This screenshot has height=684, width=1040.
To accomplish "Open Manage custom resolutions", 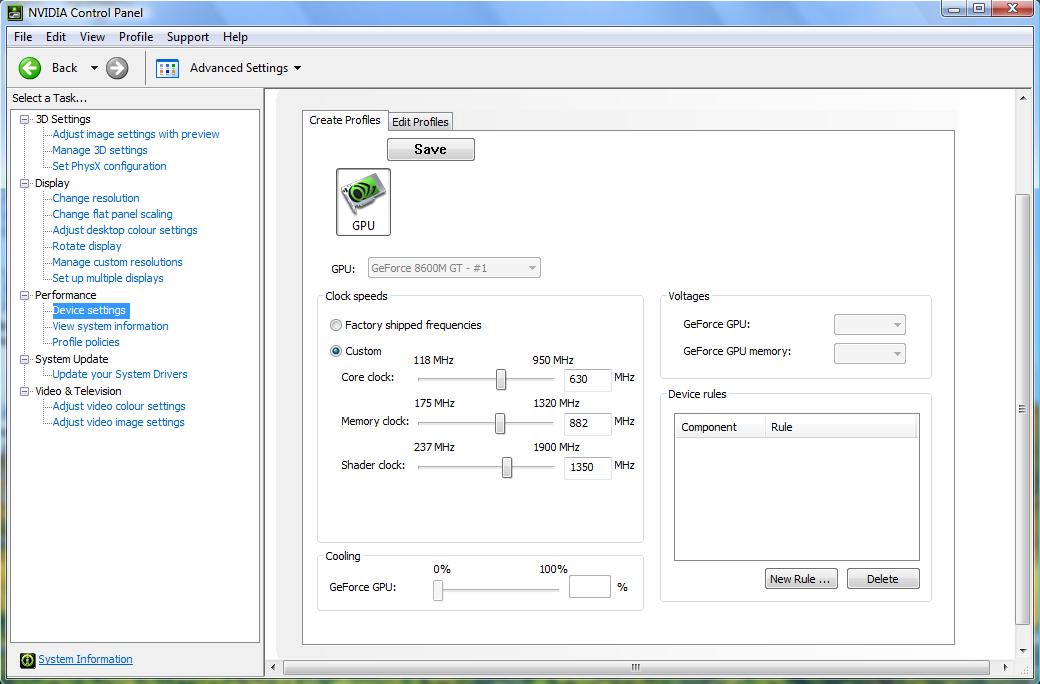I will [x=117, y=261].
